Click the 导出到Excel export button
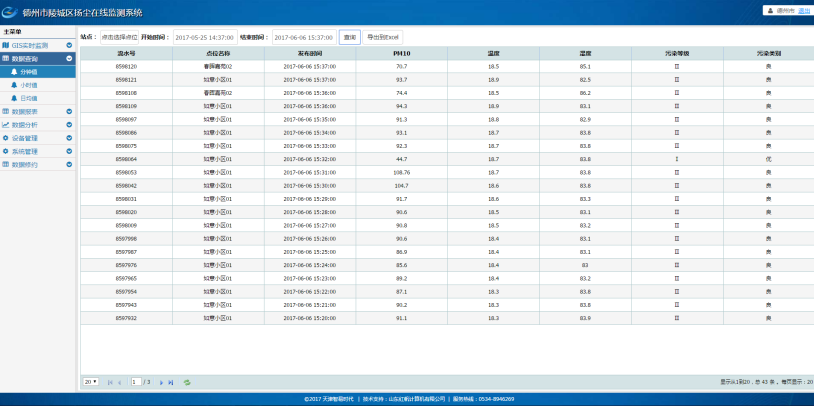The image size is (815, 406). point(384,36)
